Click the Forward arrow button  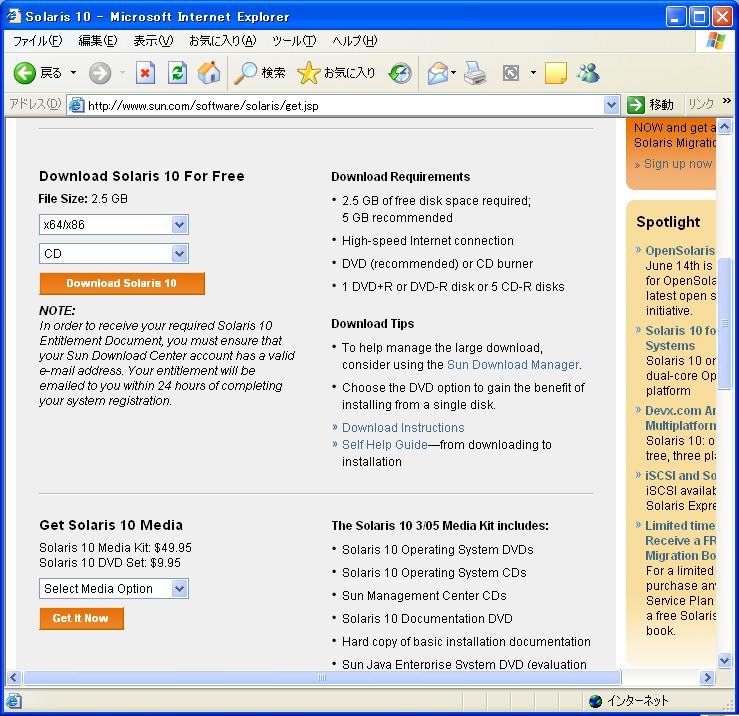coord(100,73)
